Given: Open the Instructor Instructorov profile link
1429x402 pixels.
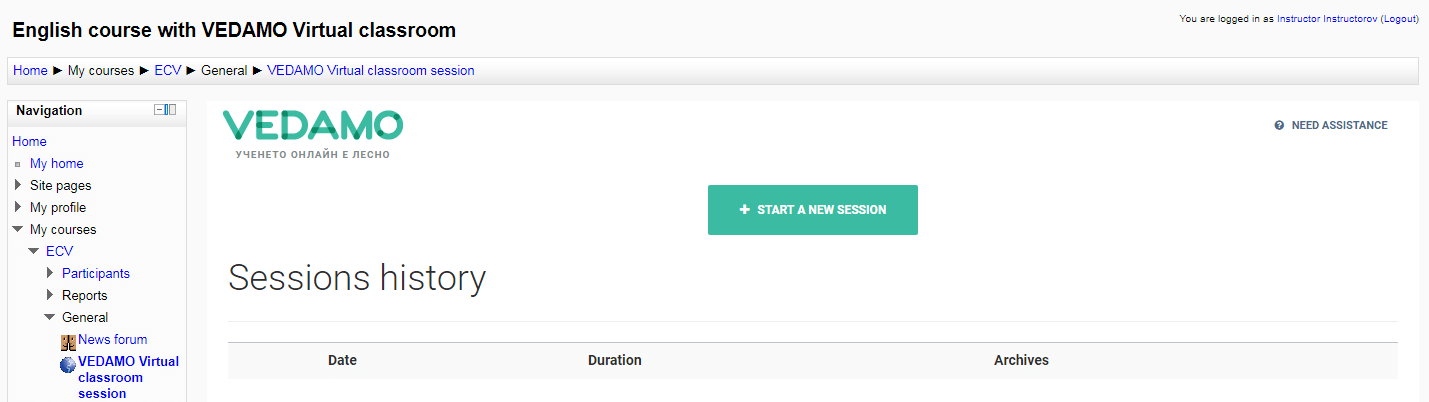Looking at the screenshot, I should [x=1327, y=18].
